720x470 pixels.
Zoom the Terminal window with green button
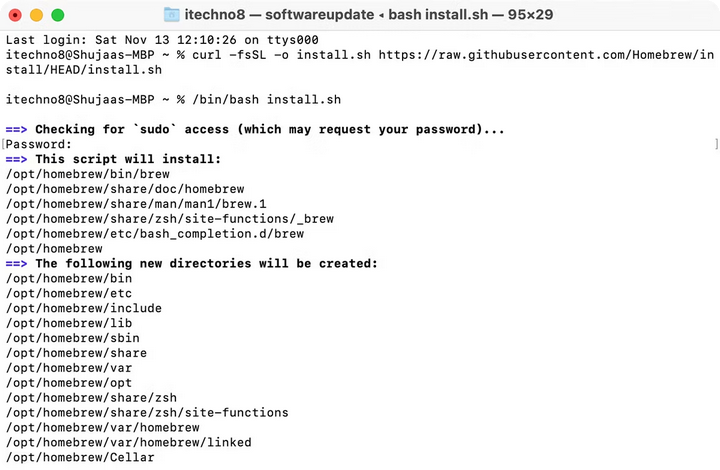57,15
